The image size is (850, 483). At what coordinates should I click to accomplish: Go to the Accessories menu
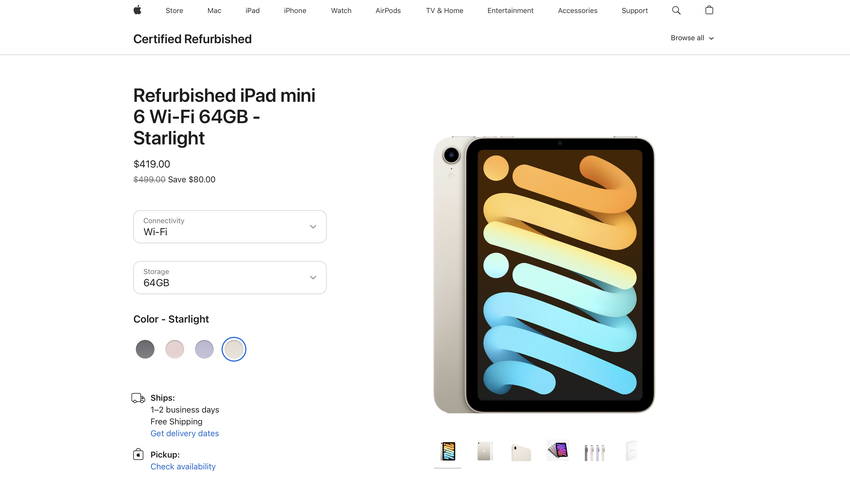tap(577, 10)
